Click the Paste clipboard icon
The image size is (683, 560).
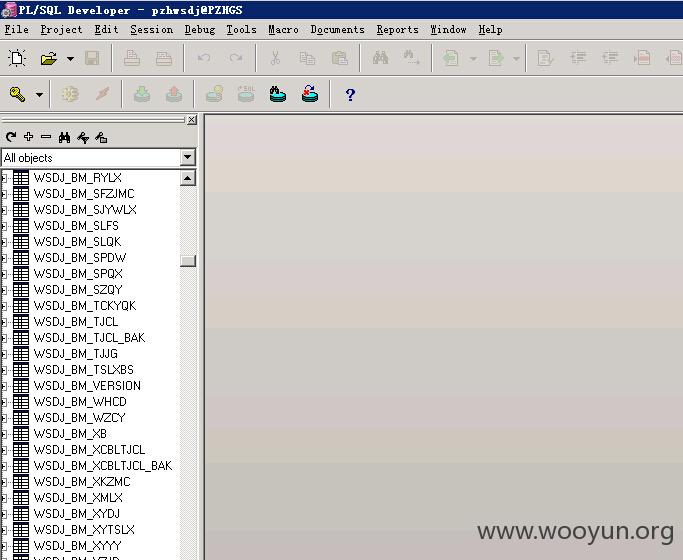click(339, 58)
